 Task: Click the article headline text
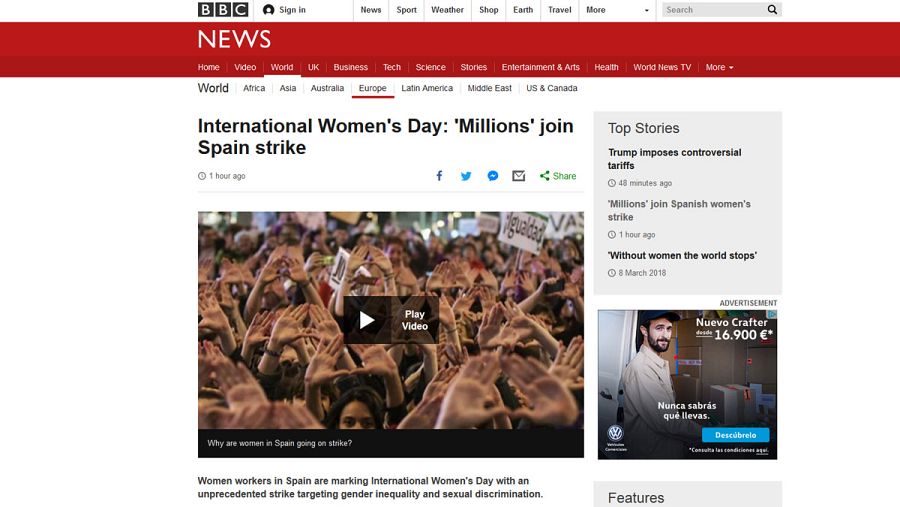(386, 137)
